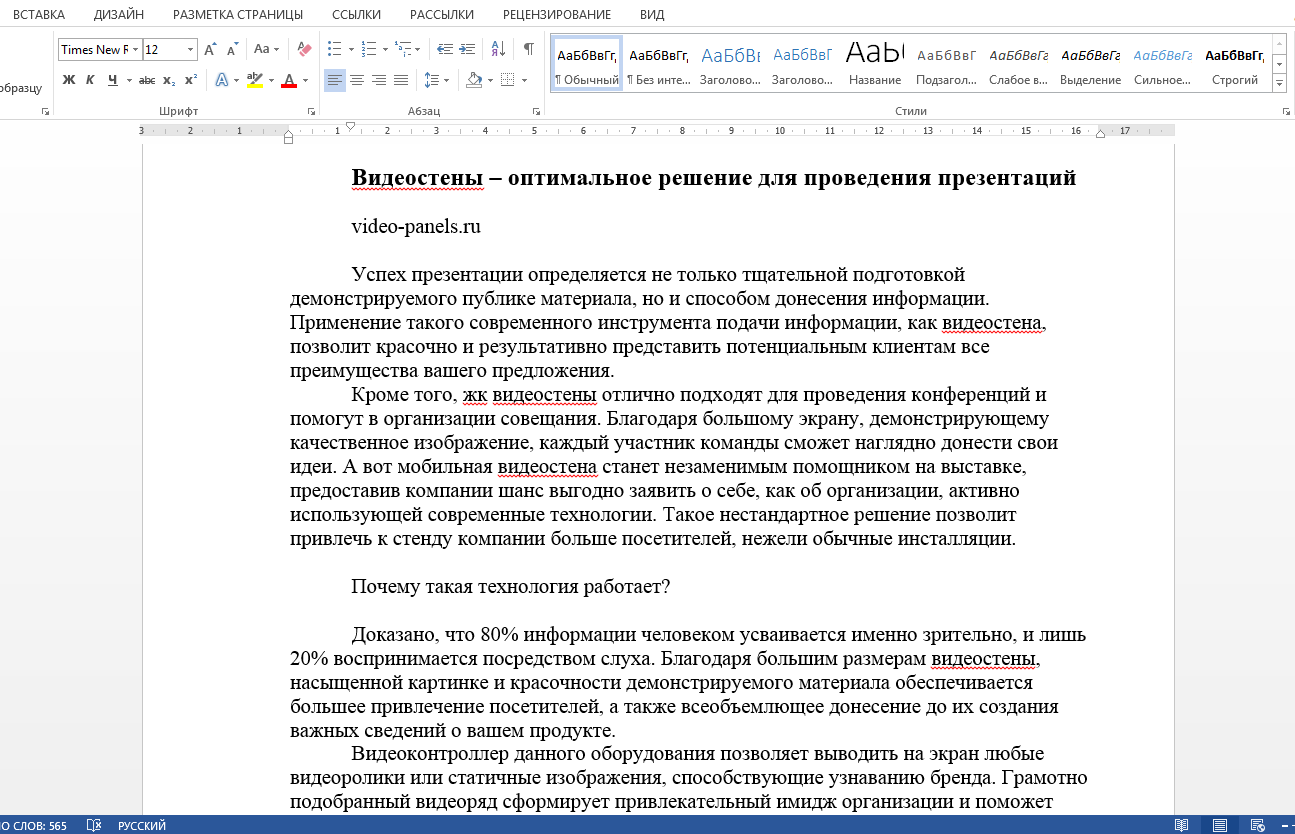Screen dimensions: 1295x834
Task: Apply the Без интервала style
Action: click(x=658, y=64)
